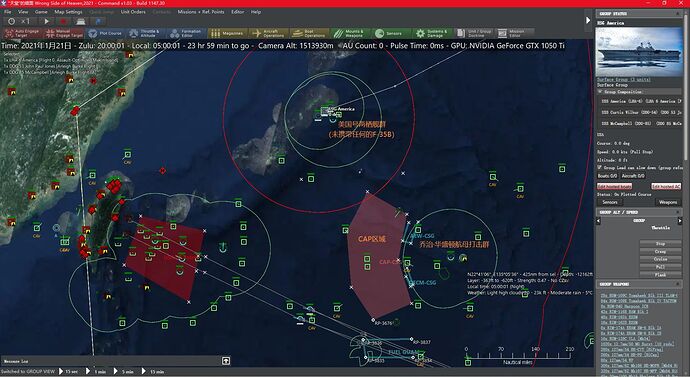
Task: Toggle the Group Lead can slow down checkbox
Action: [x=599, y=167]
